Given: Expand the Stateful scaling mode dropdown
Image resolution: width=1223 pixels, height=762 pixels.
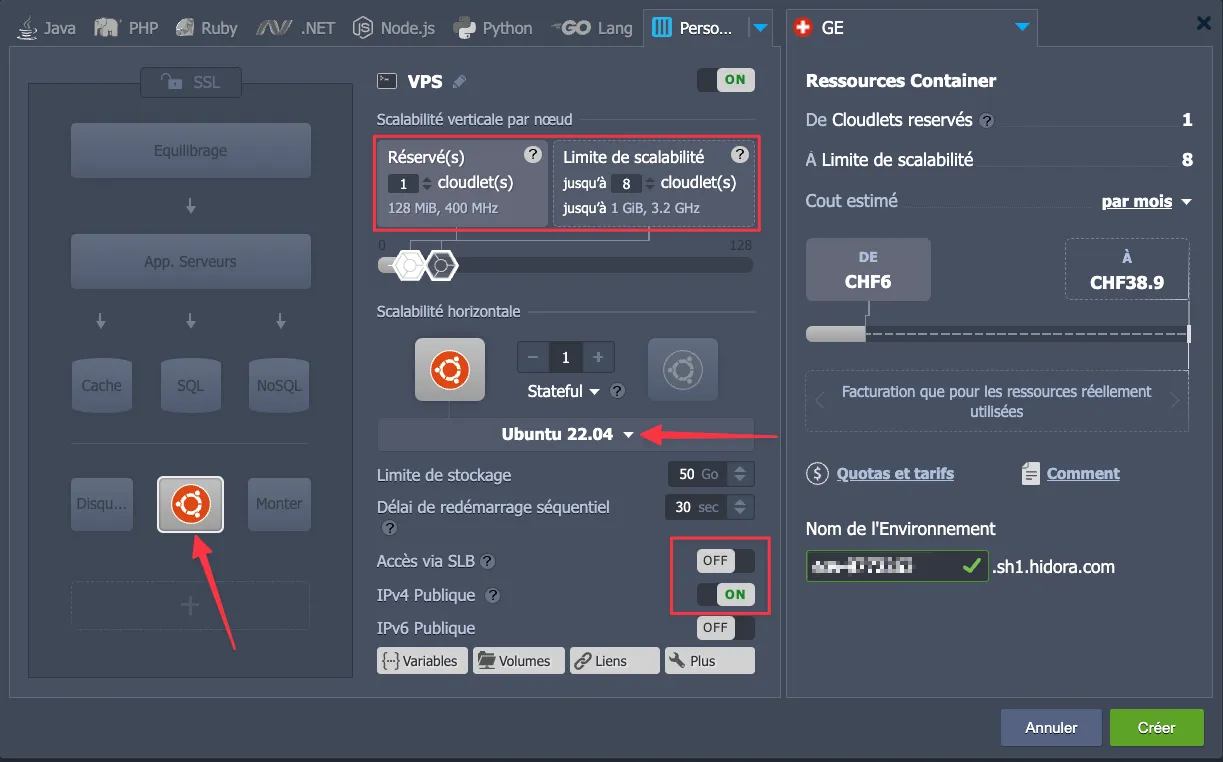Looking at the screenshot, I should (x=564, y=391).
